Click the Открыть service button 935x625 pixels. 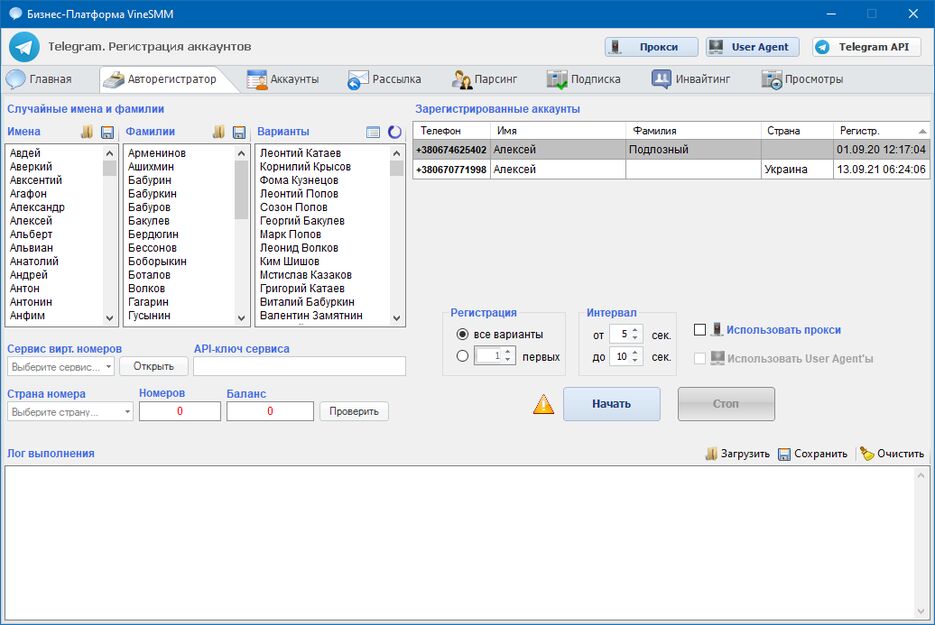[153, 366]
